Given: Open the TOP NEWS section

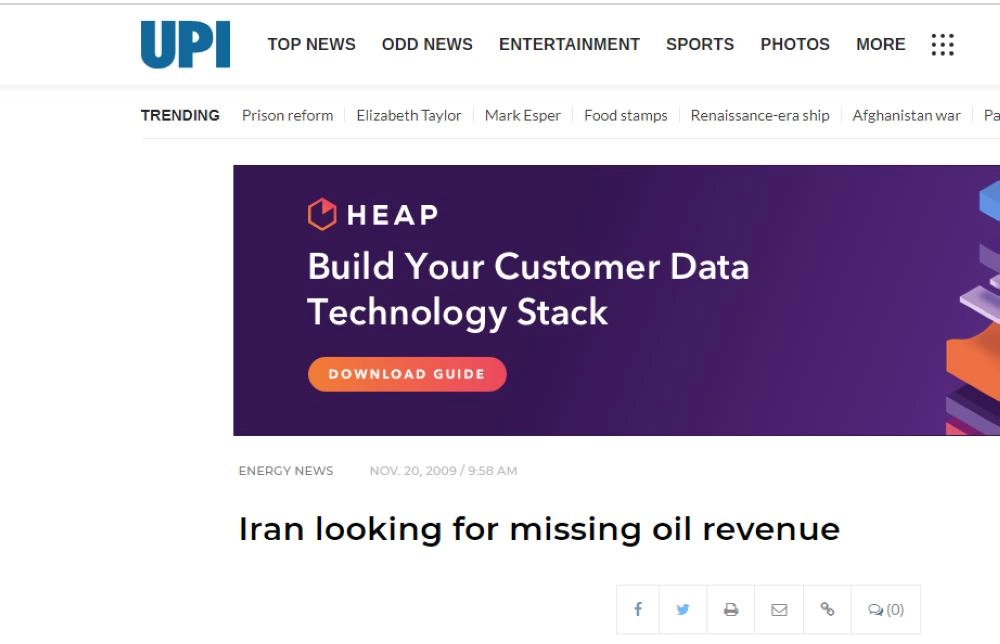Looking at the screenshot, I should [x=311, y=45].
